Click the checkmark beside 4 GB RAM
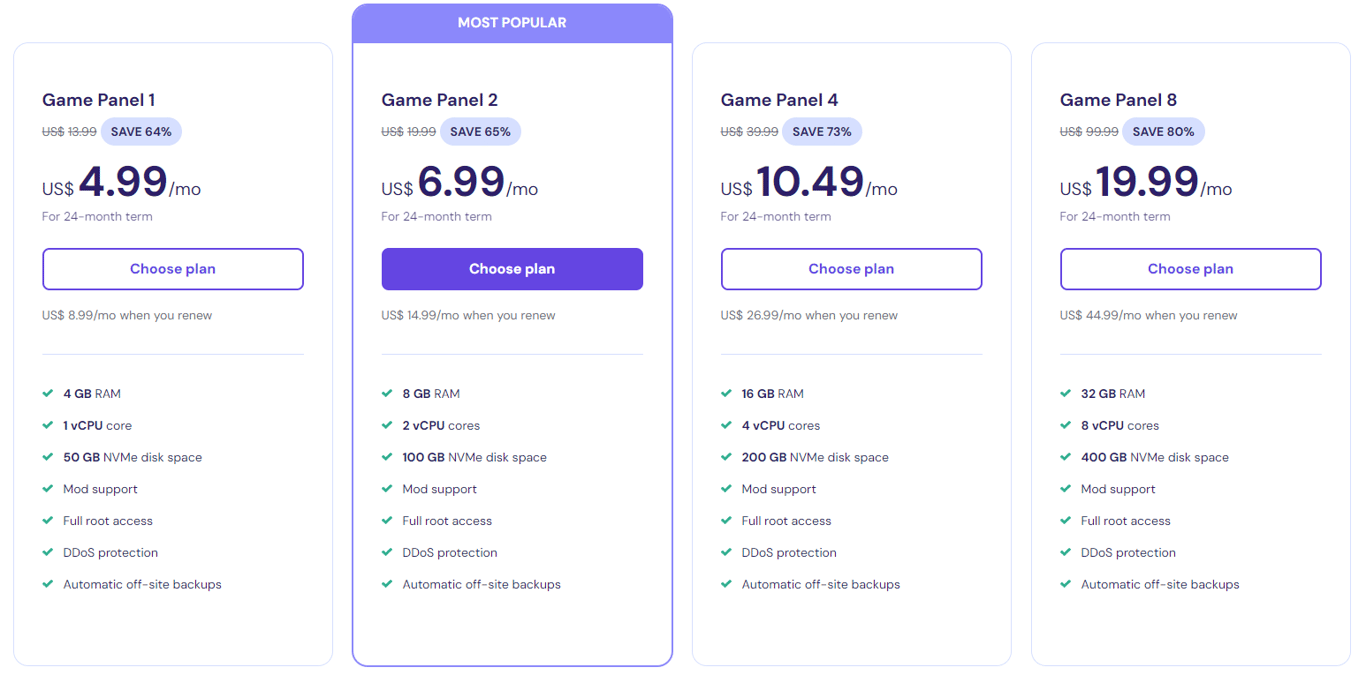Screen dimensions: 1366x675 point(46,393)
